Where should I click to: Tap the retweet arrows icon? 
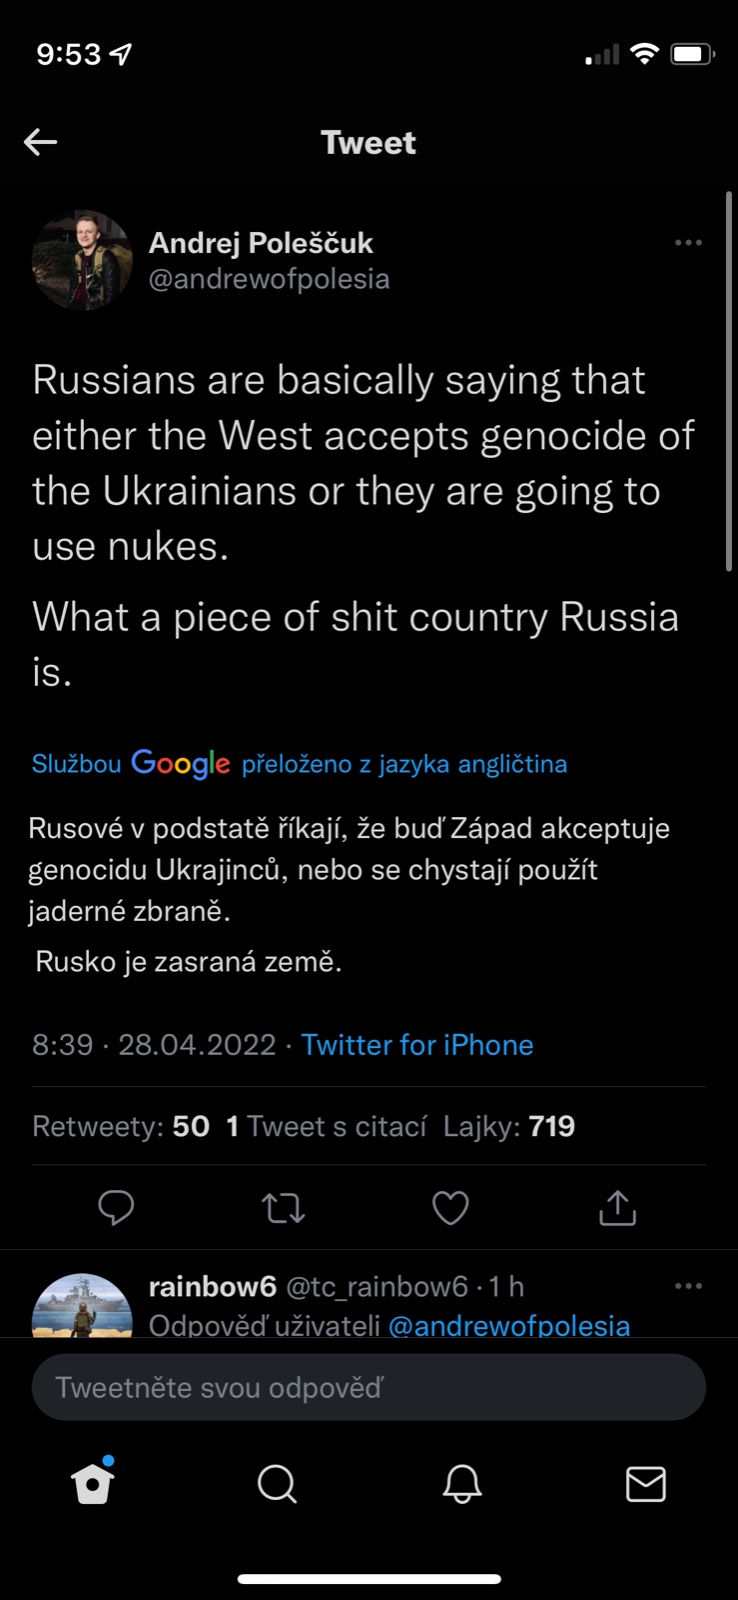coord(284,1208)
